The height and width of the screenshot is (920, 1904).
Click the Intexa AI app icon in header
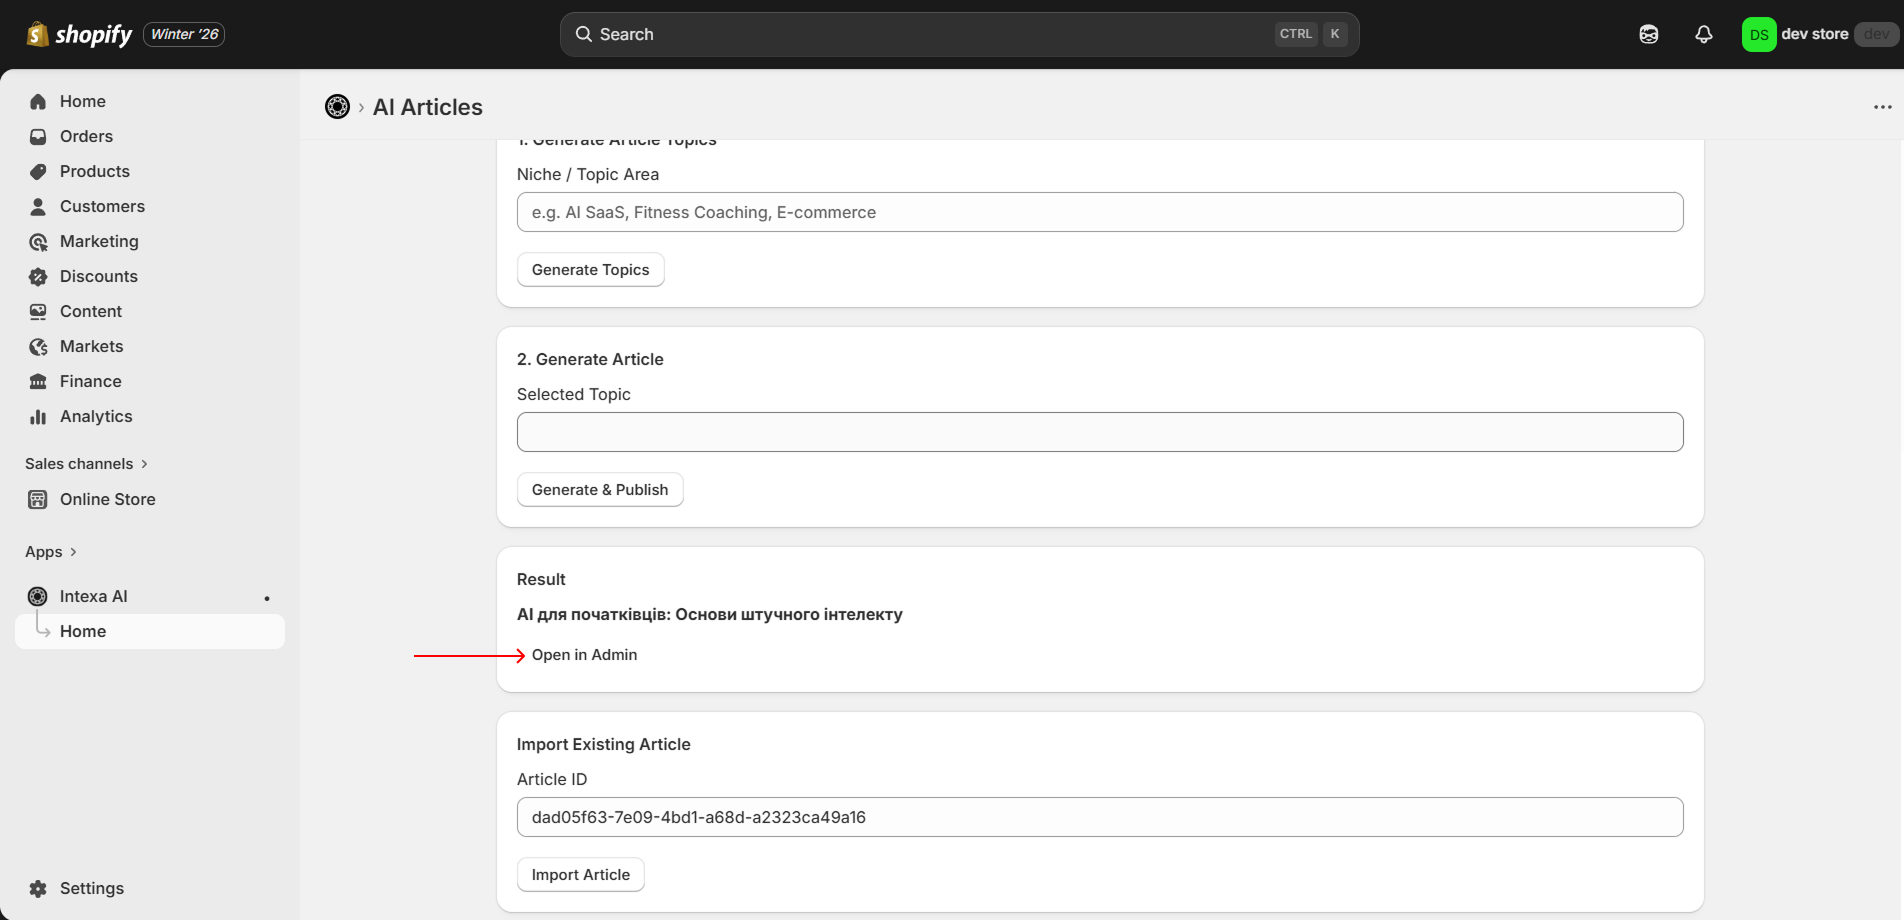[337, 107]
